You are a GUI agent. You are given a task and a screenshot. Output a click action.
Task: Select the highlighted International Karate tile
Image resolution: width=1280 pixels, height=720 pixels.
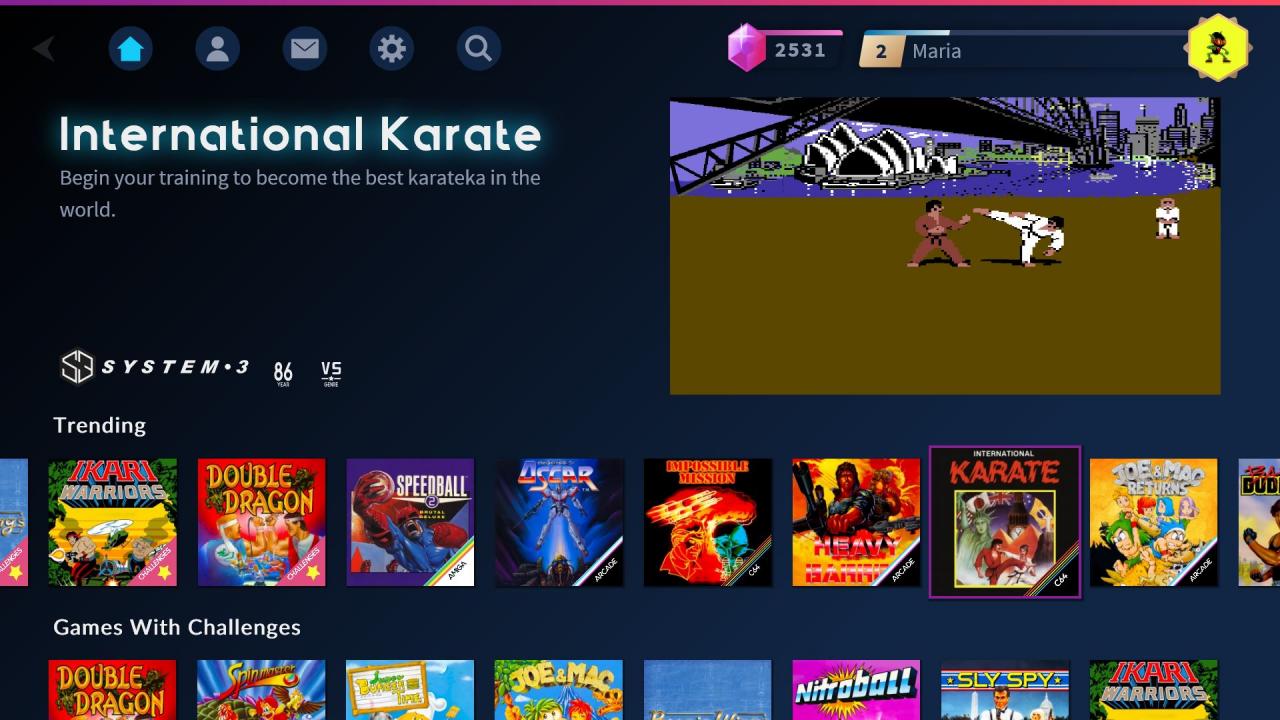(x=1005, y=522)
